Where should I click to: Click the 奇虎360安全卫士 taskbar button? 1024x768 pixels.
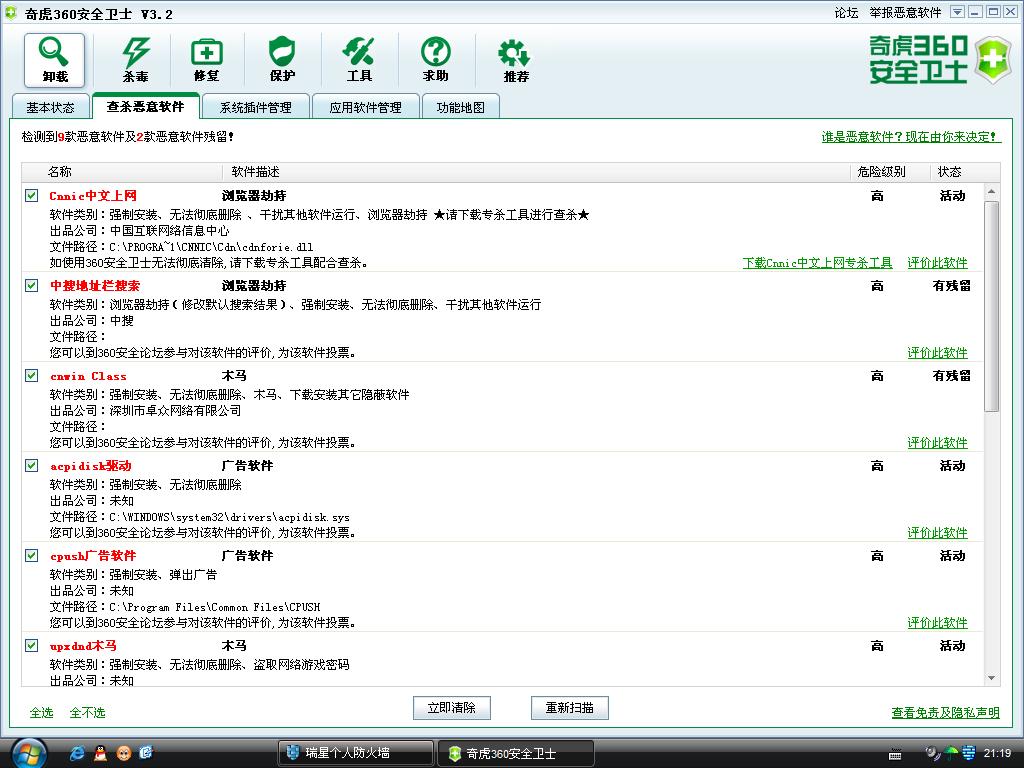[x=515, y=753]
